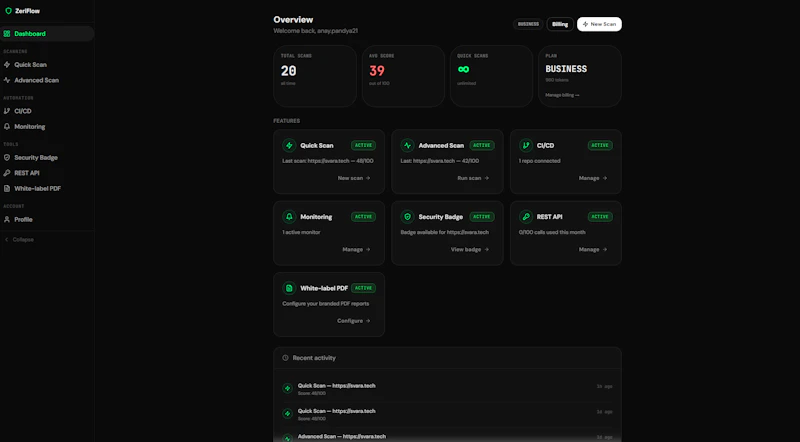
Task: Click the Overview heading
Action: [x=293, y=20]
